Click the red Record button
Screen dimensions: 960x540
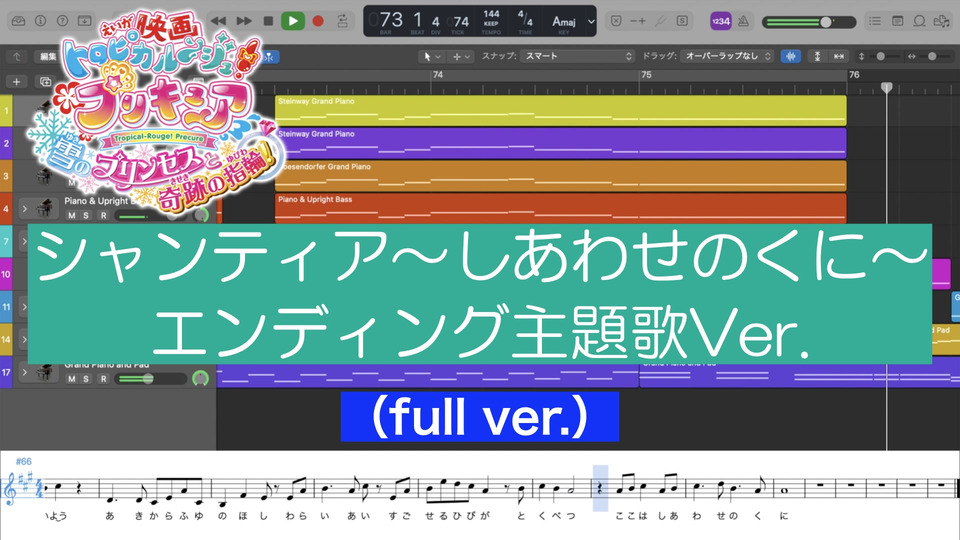point(318,21)
